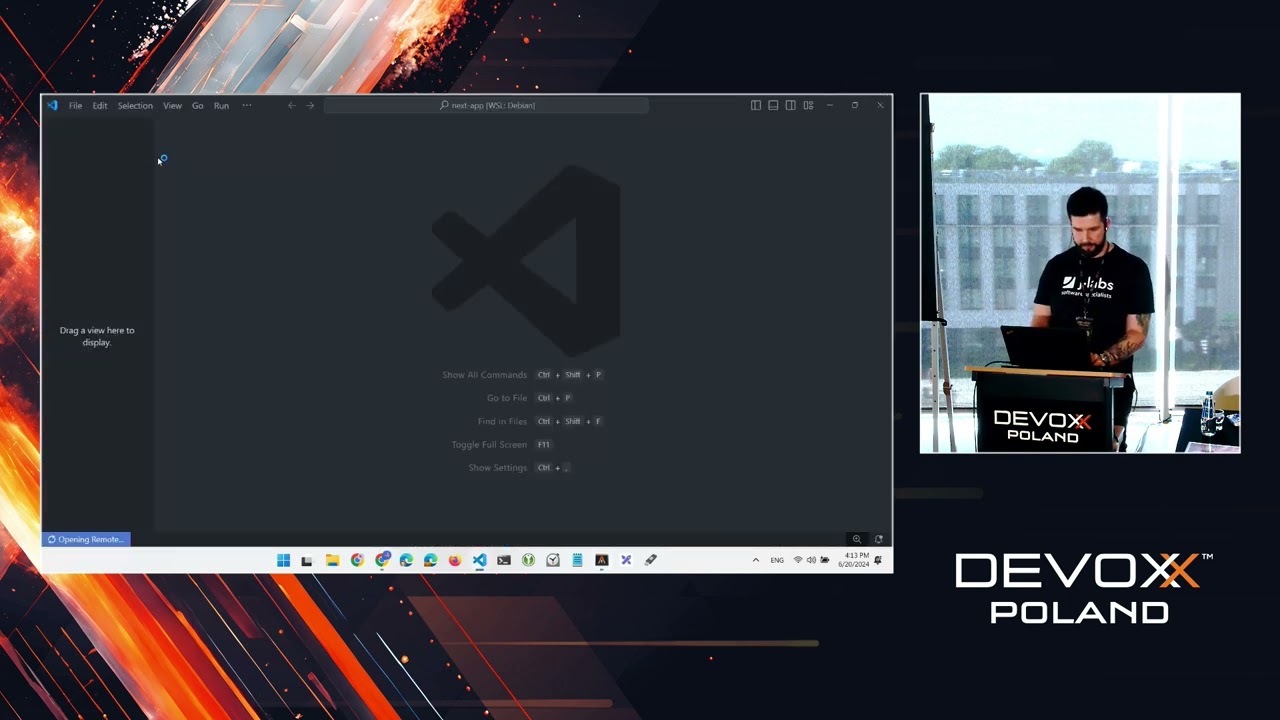
Task: Open the View menu
Action: tap(172, 105)
